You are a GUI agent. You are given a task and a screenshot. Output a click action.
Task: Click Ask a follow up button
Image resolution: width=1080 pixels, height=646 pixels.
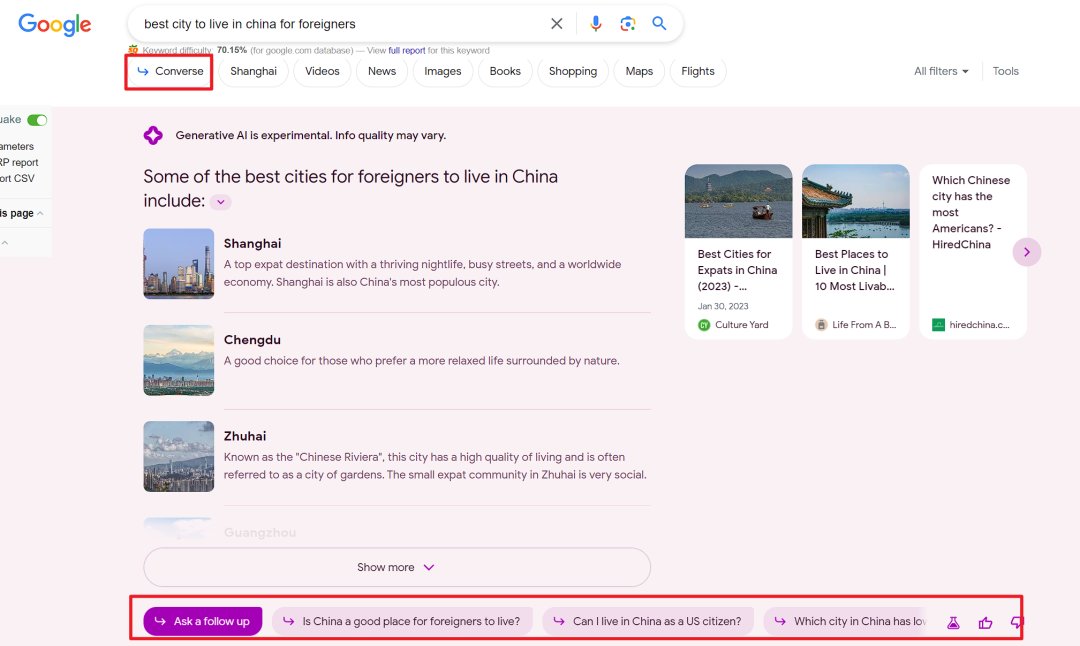click(x=202, y=621)
